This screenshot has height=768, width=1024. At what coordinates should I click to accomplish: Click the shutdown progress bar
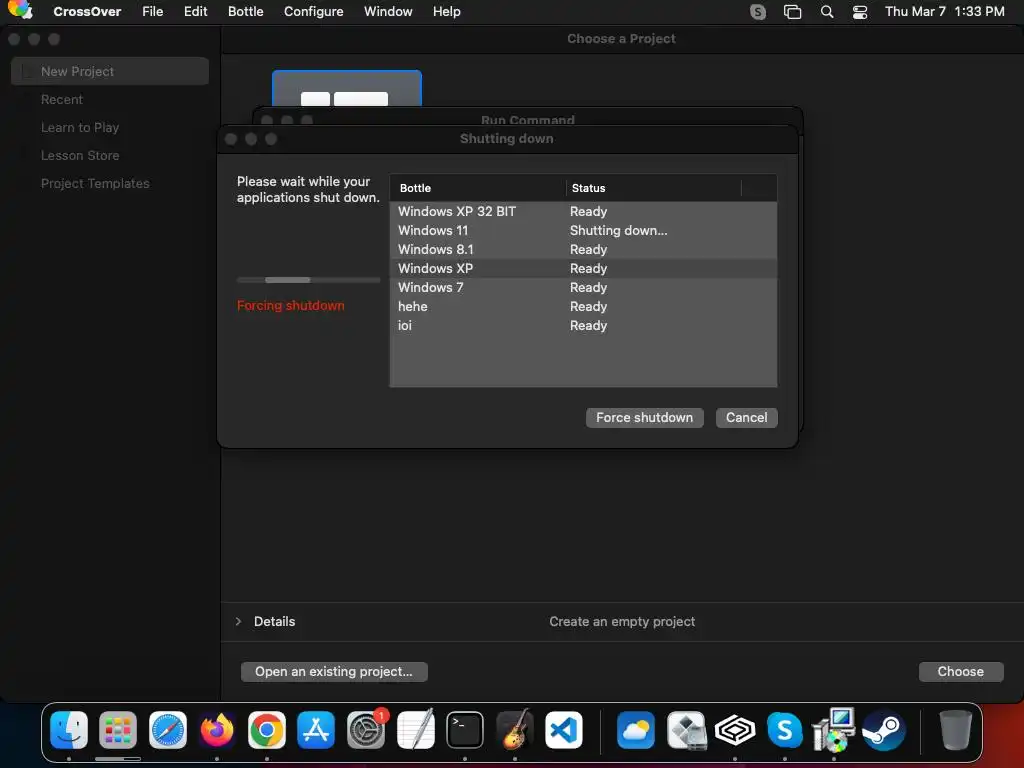(308, 280)
